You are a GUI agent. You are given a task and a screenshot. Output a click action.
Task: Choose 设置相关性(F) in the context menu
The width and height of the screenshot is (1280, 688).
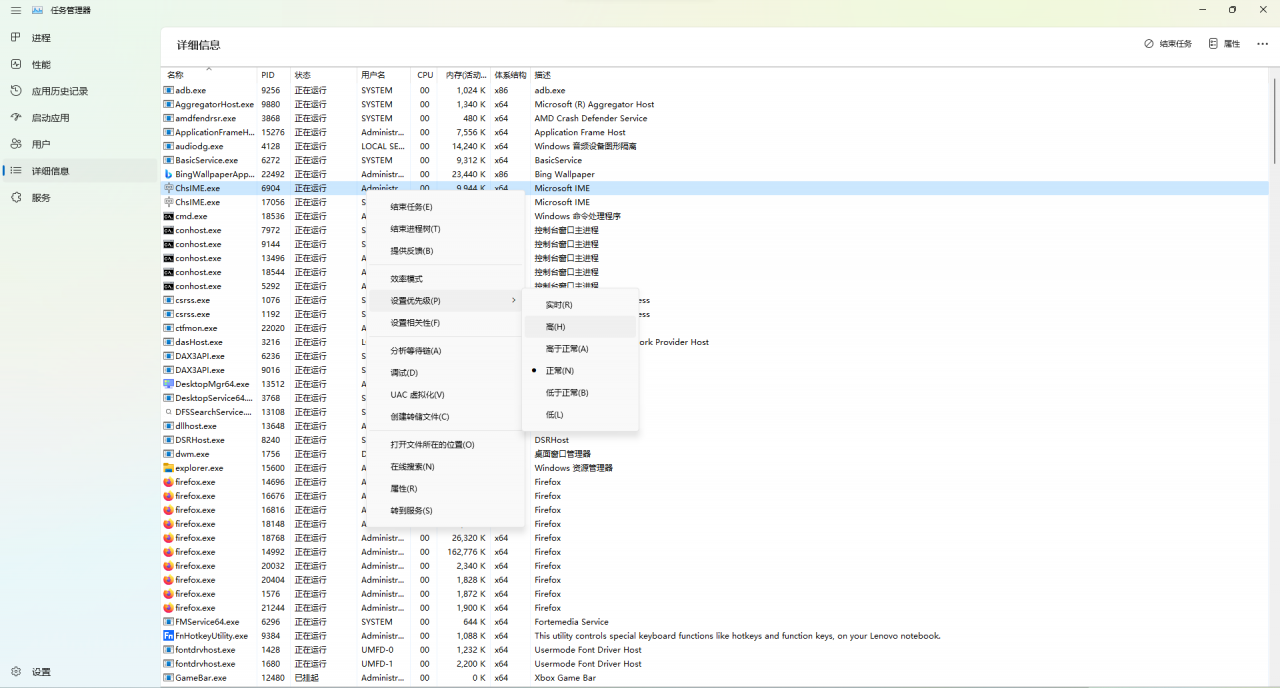tap(444, 323)
